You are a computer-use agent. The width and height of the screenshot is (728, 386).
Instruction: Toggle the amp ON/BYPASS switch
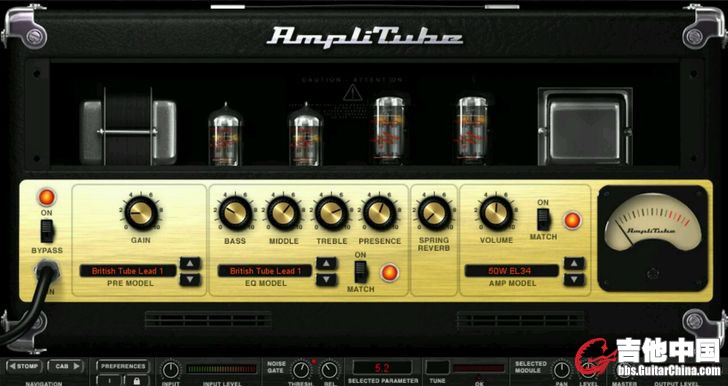[47, 231]
